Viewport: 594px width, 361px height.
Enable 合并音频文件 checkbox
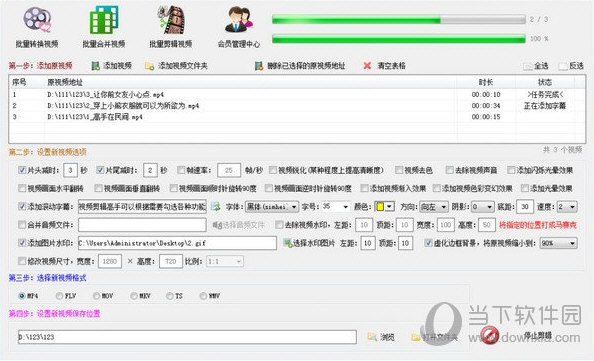click(x=22, y=225)
